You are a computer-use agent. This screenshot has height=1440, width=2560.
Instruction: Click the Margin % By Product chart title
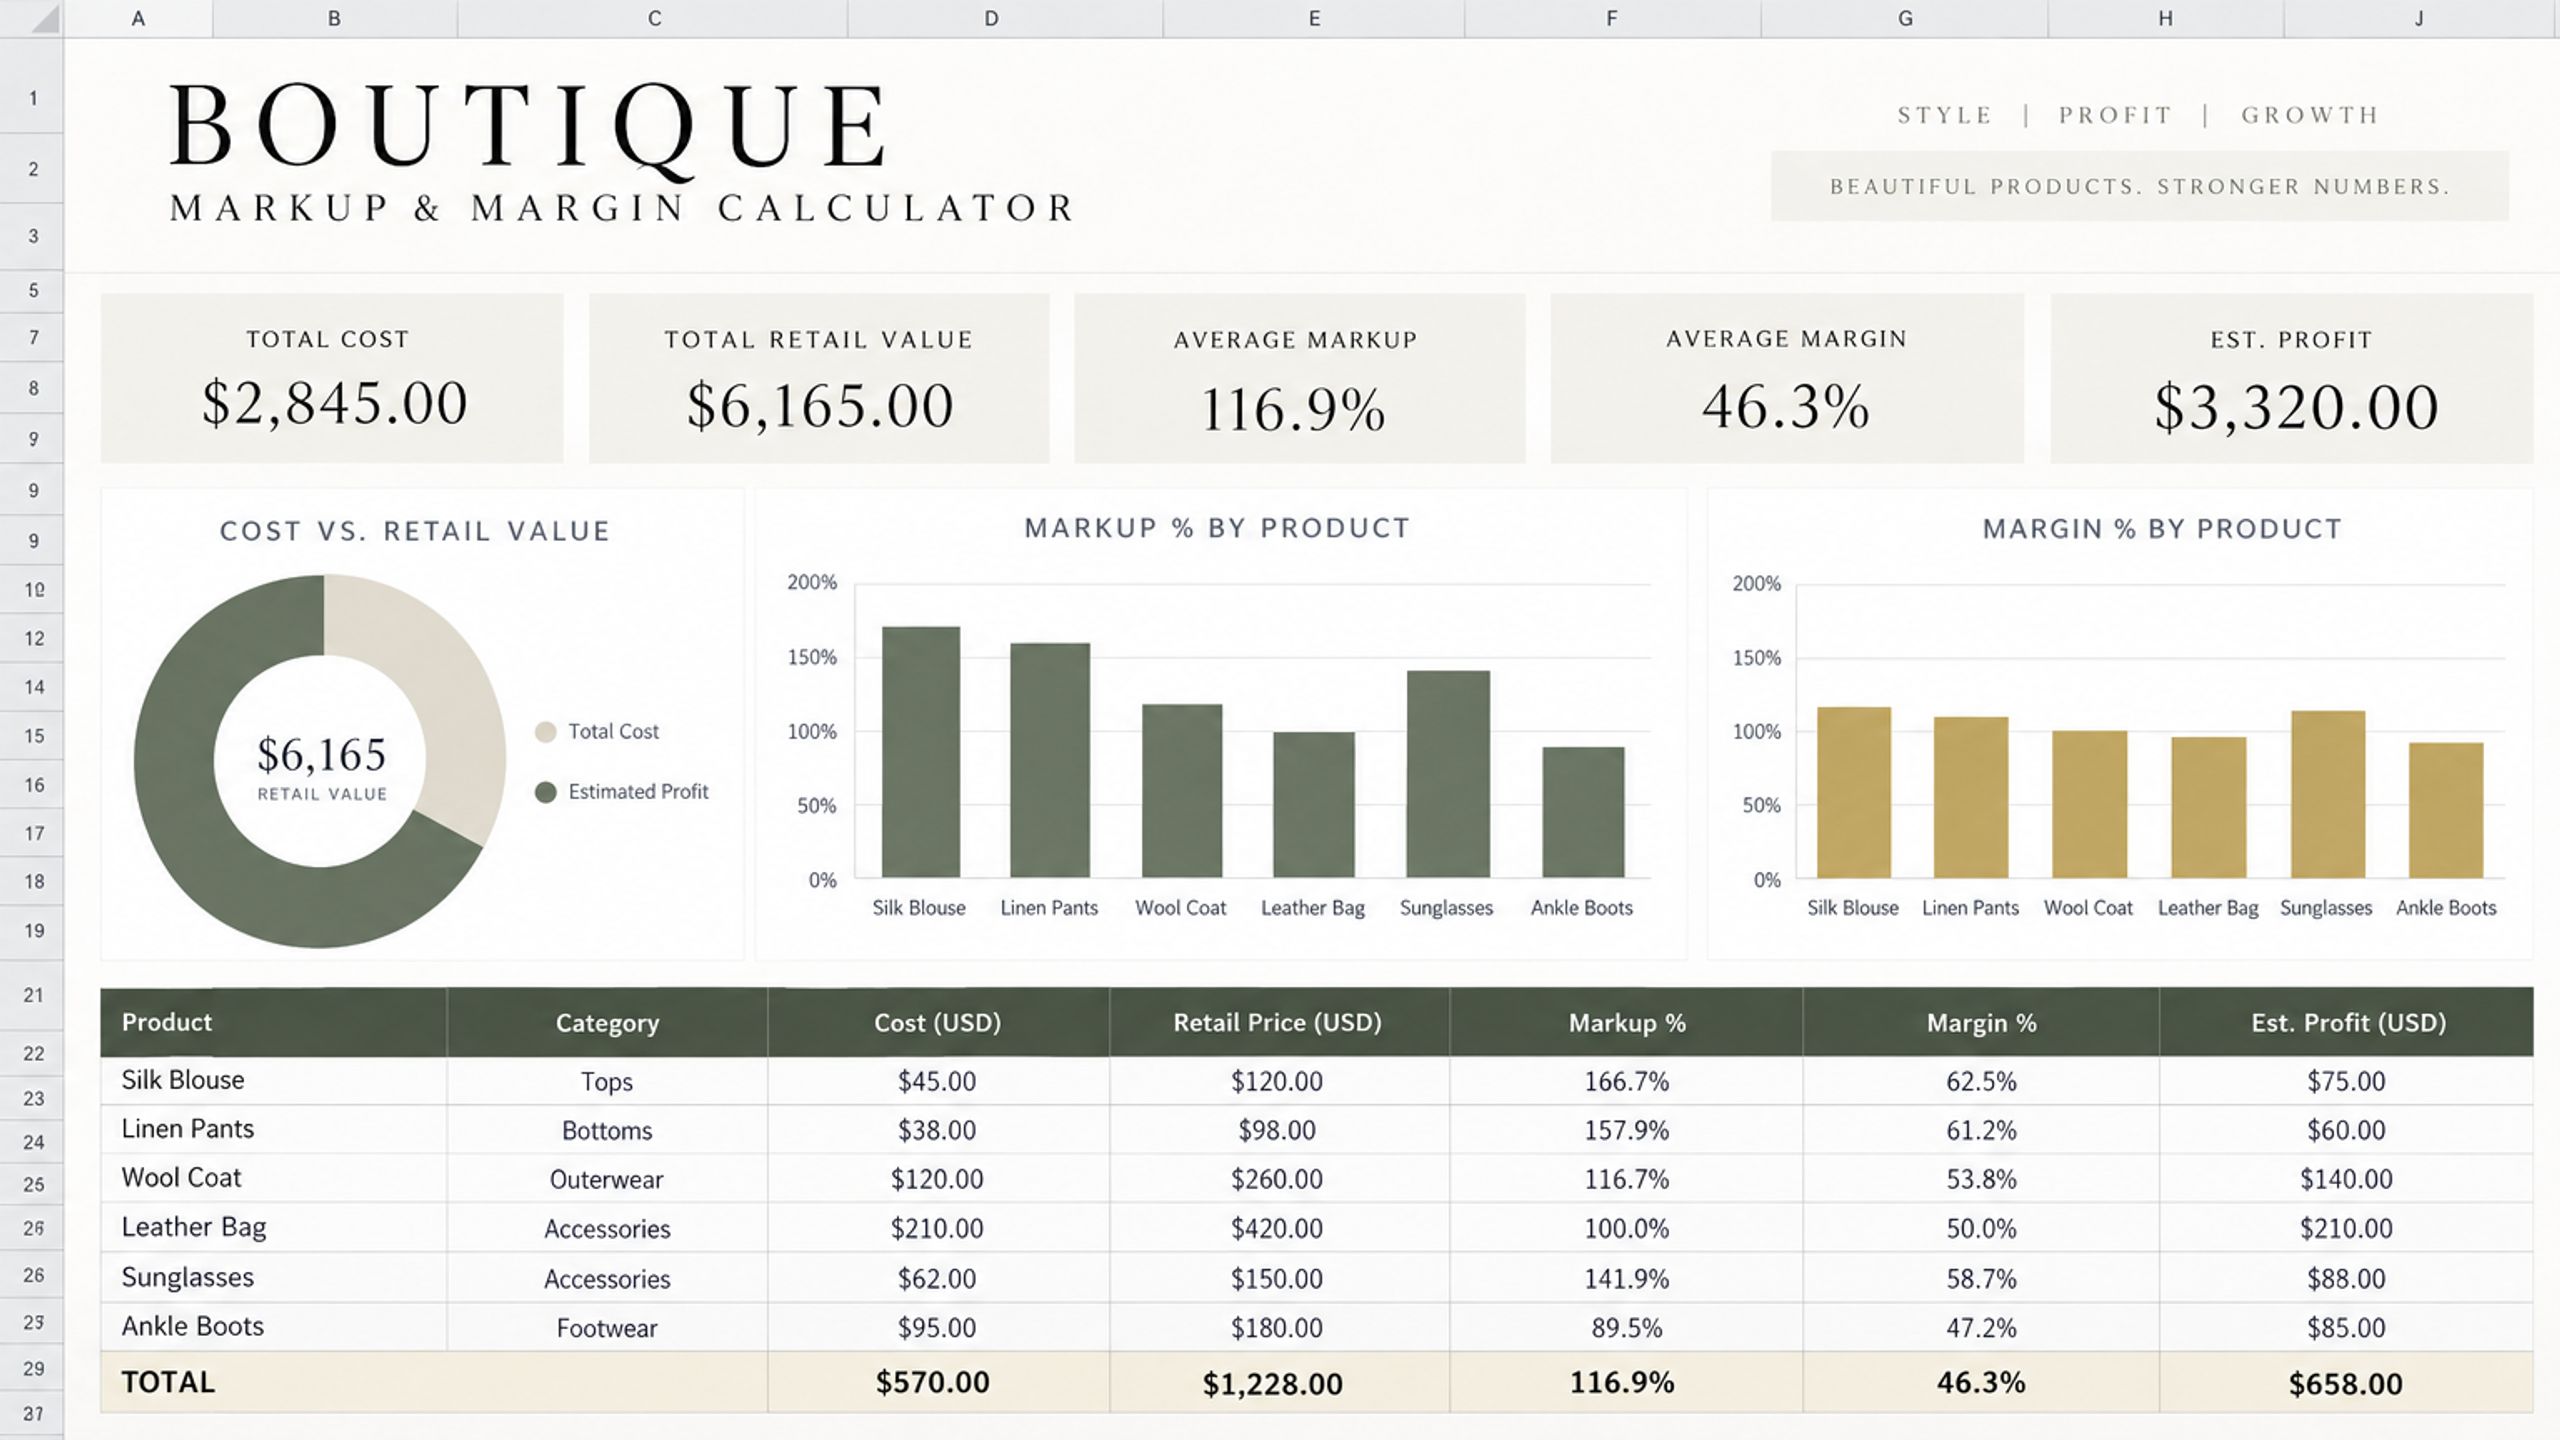2162,529
